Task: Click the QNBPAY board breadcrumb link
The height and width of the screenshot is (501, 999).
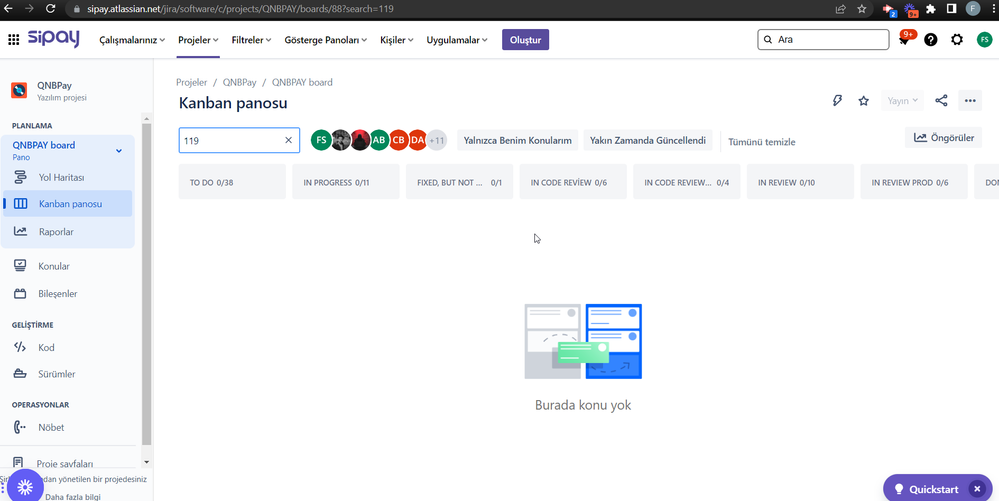Action: (302, 82)
